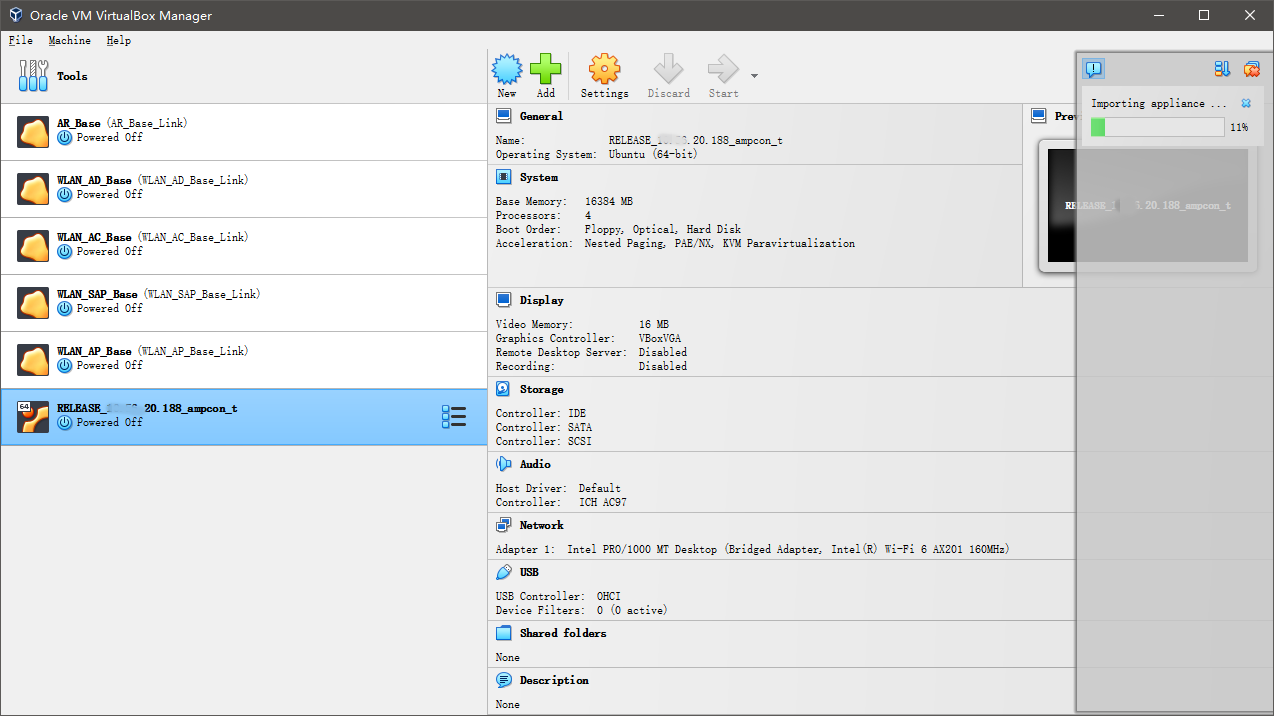This screenshot has width=1274, height=716.
Task: Click the Tools icon in the left panel
Action: (x=33, y=76)
